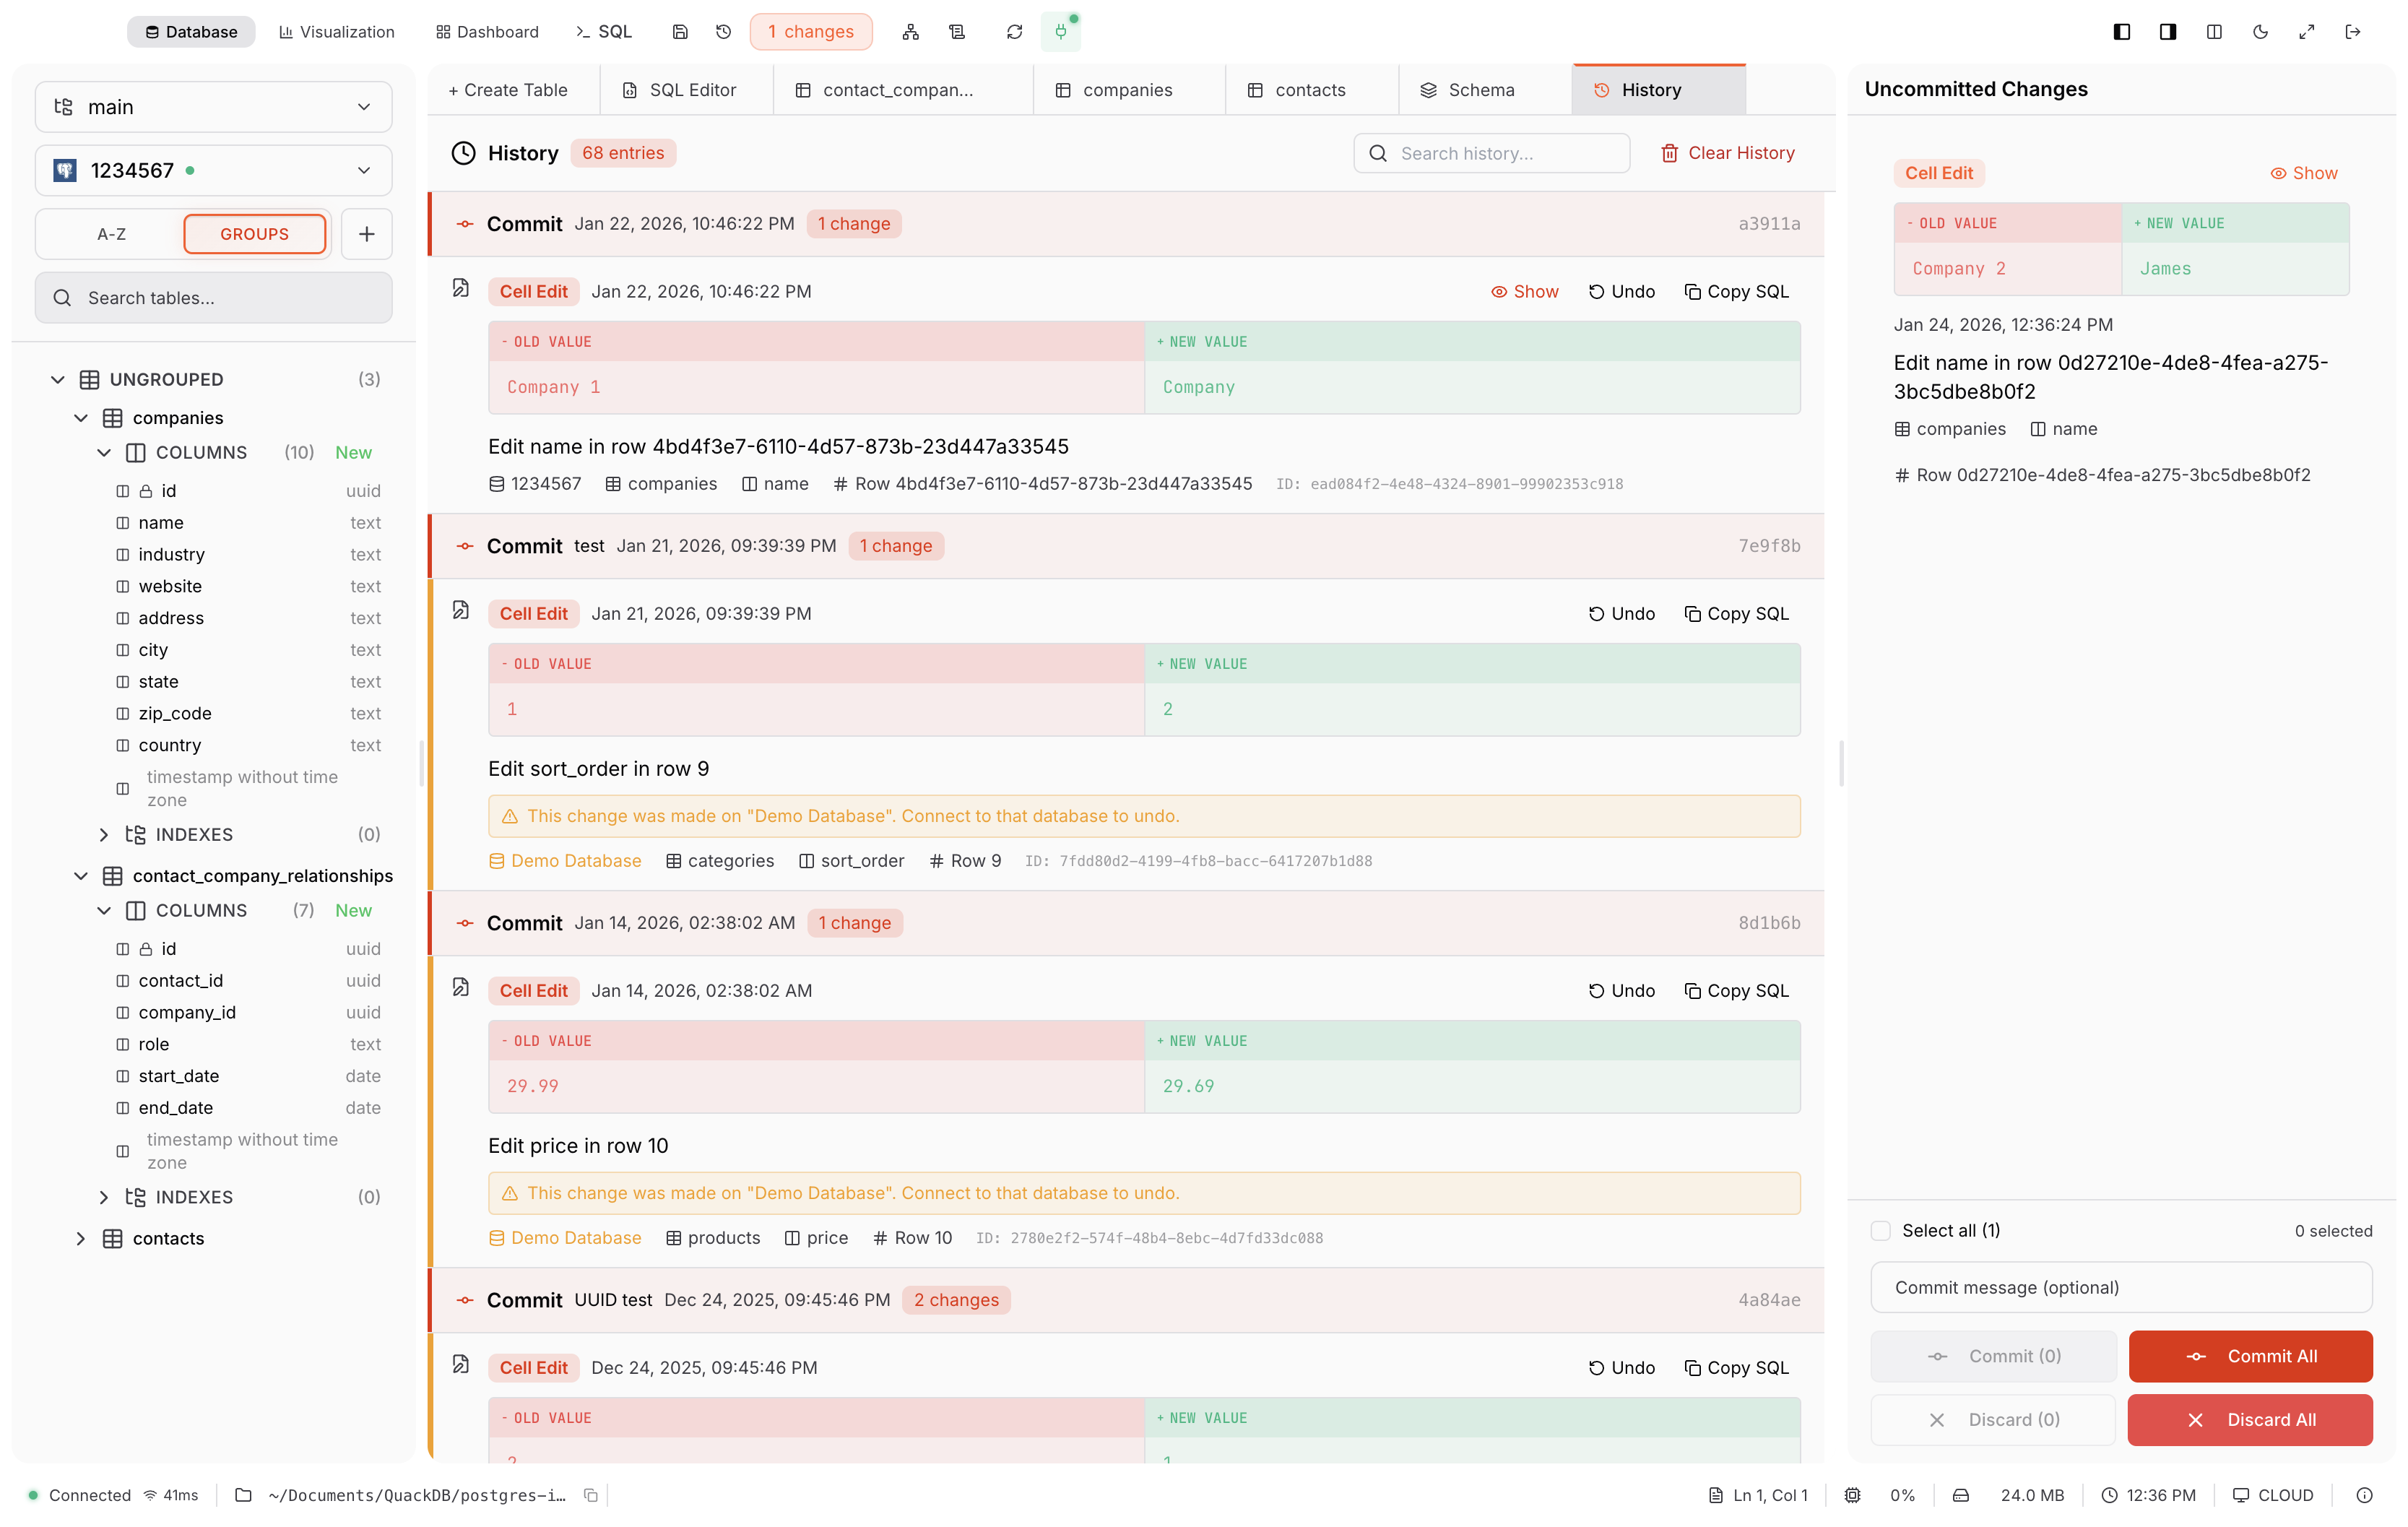Viewport: 2408px width, 1527px height.
Task: Click the folder icon in status bar
Action: 243,1496
